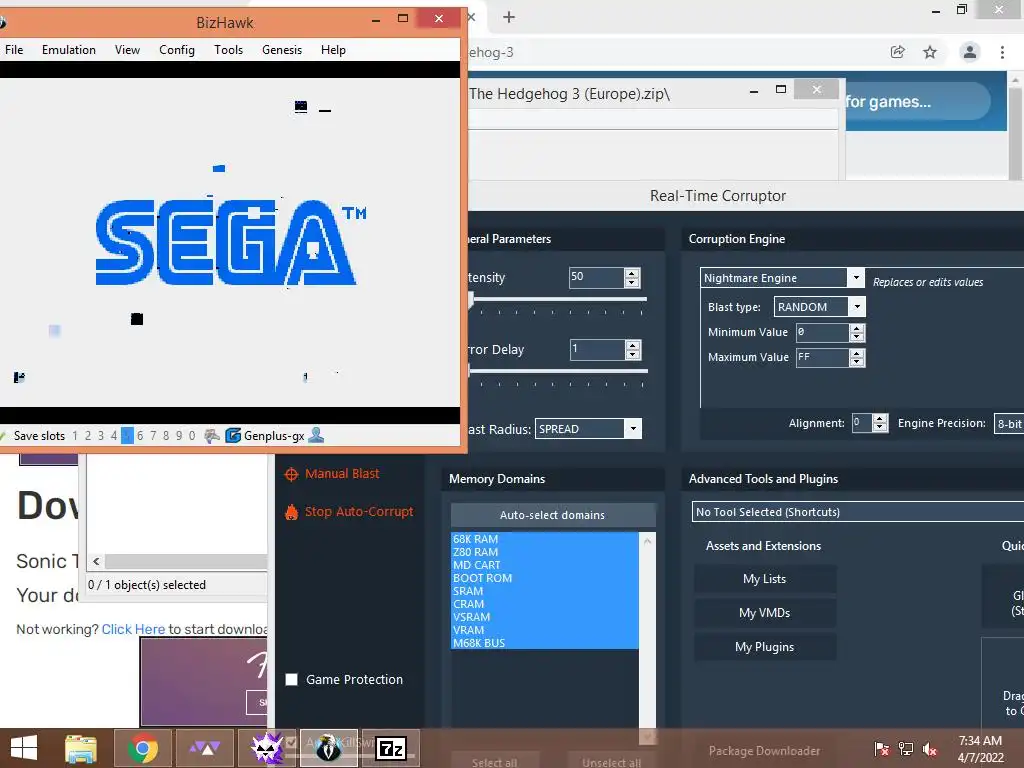
Task: Open My VMDs
Action: pyautogui.click(x=765, y=613)
